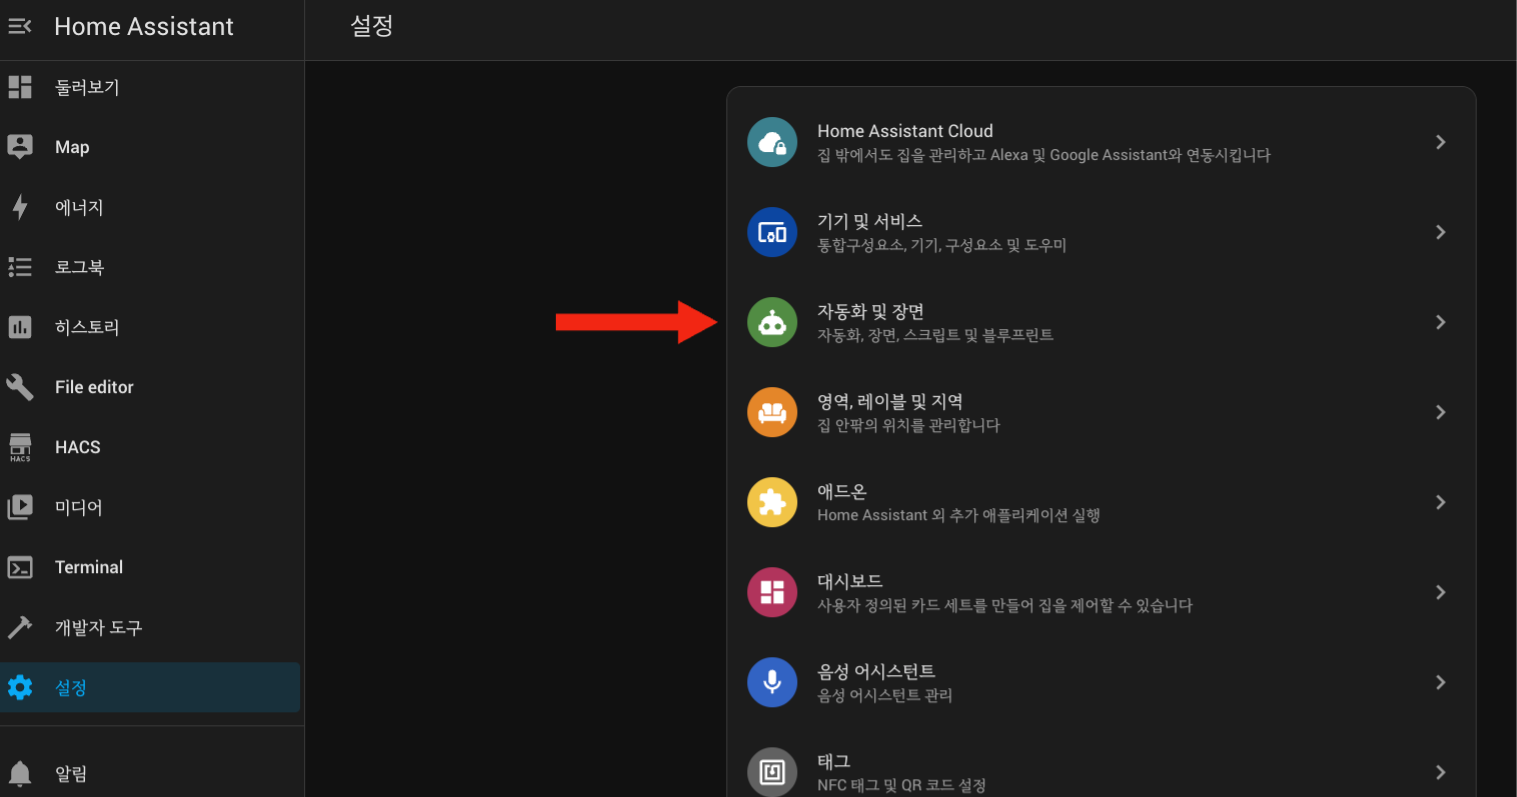Screen dimensions: 1517x797
Task: Open File editor from the sidebar
Action: pyautogui.click(x=94, y=387)
